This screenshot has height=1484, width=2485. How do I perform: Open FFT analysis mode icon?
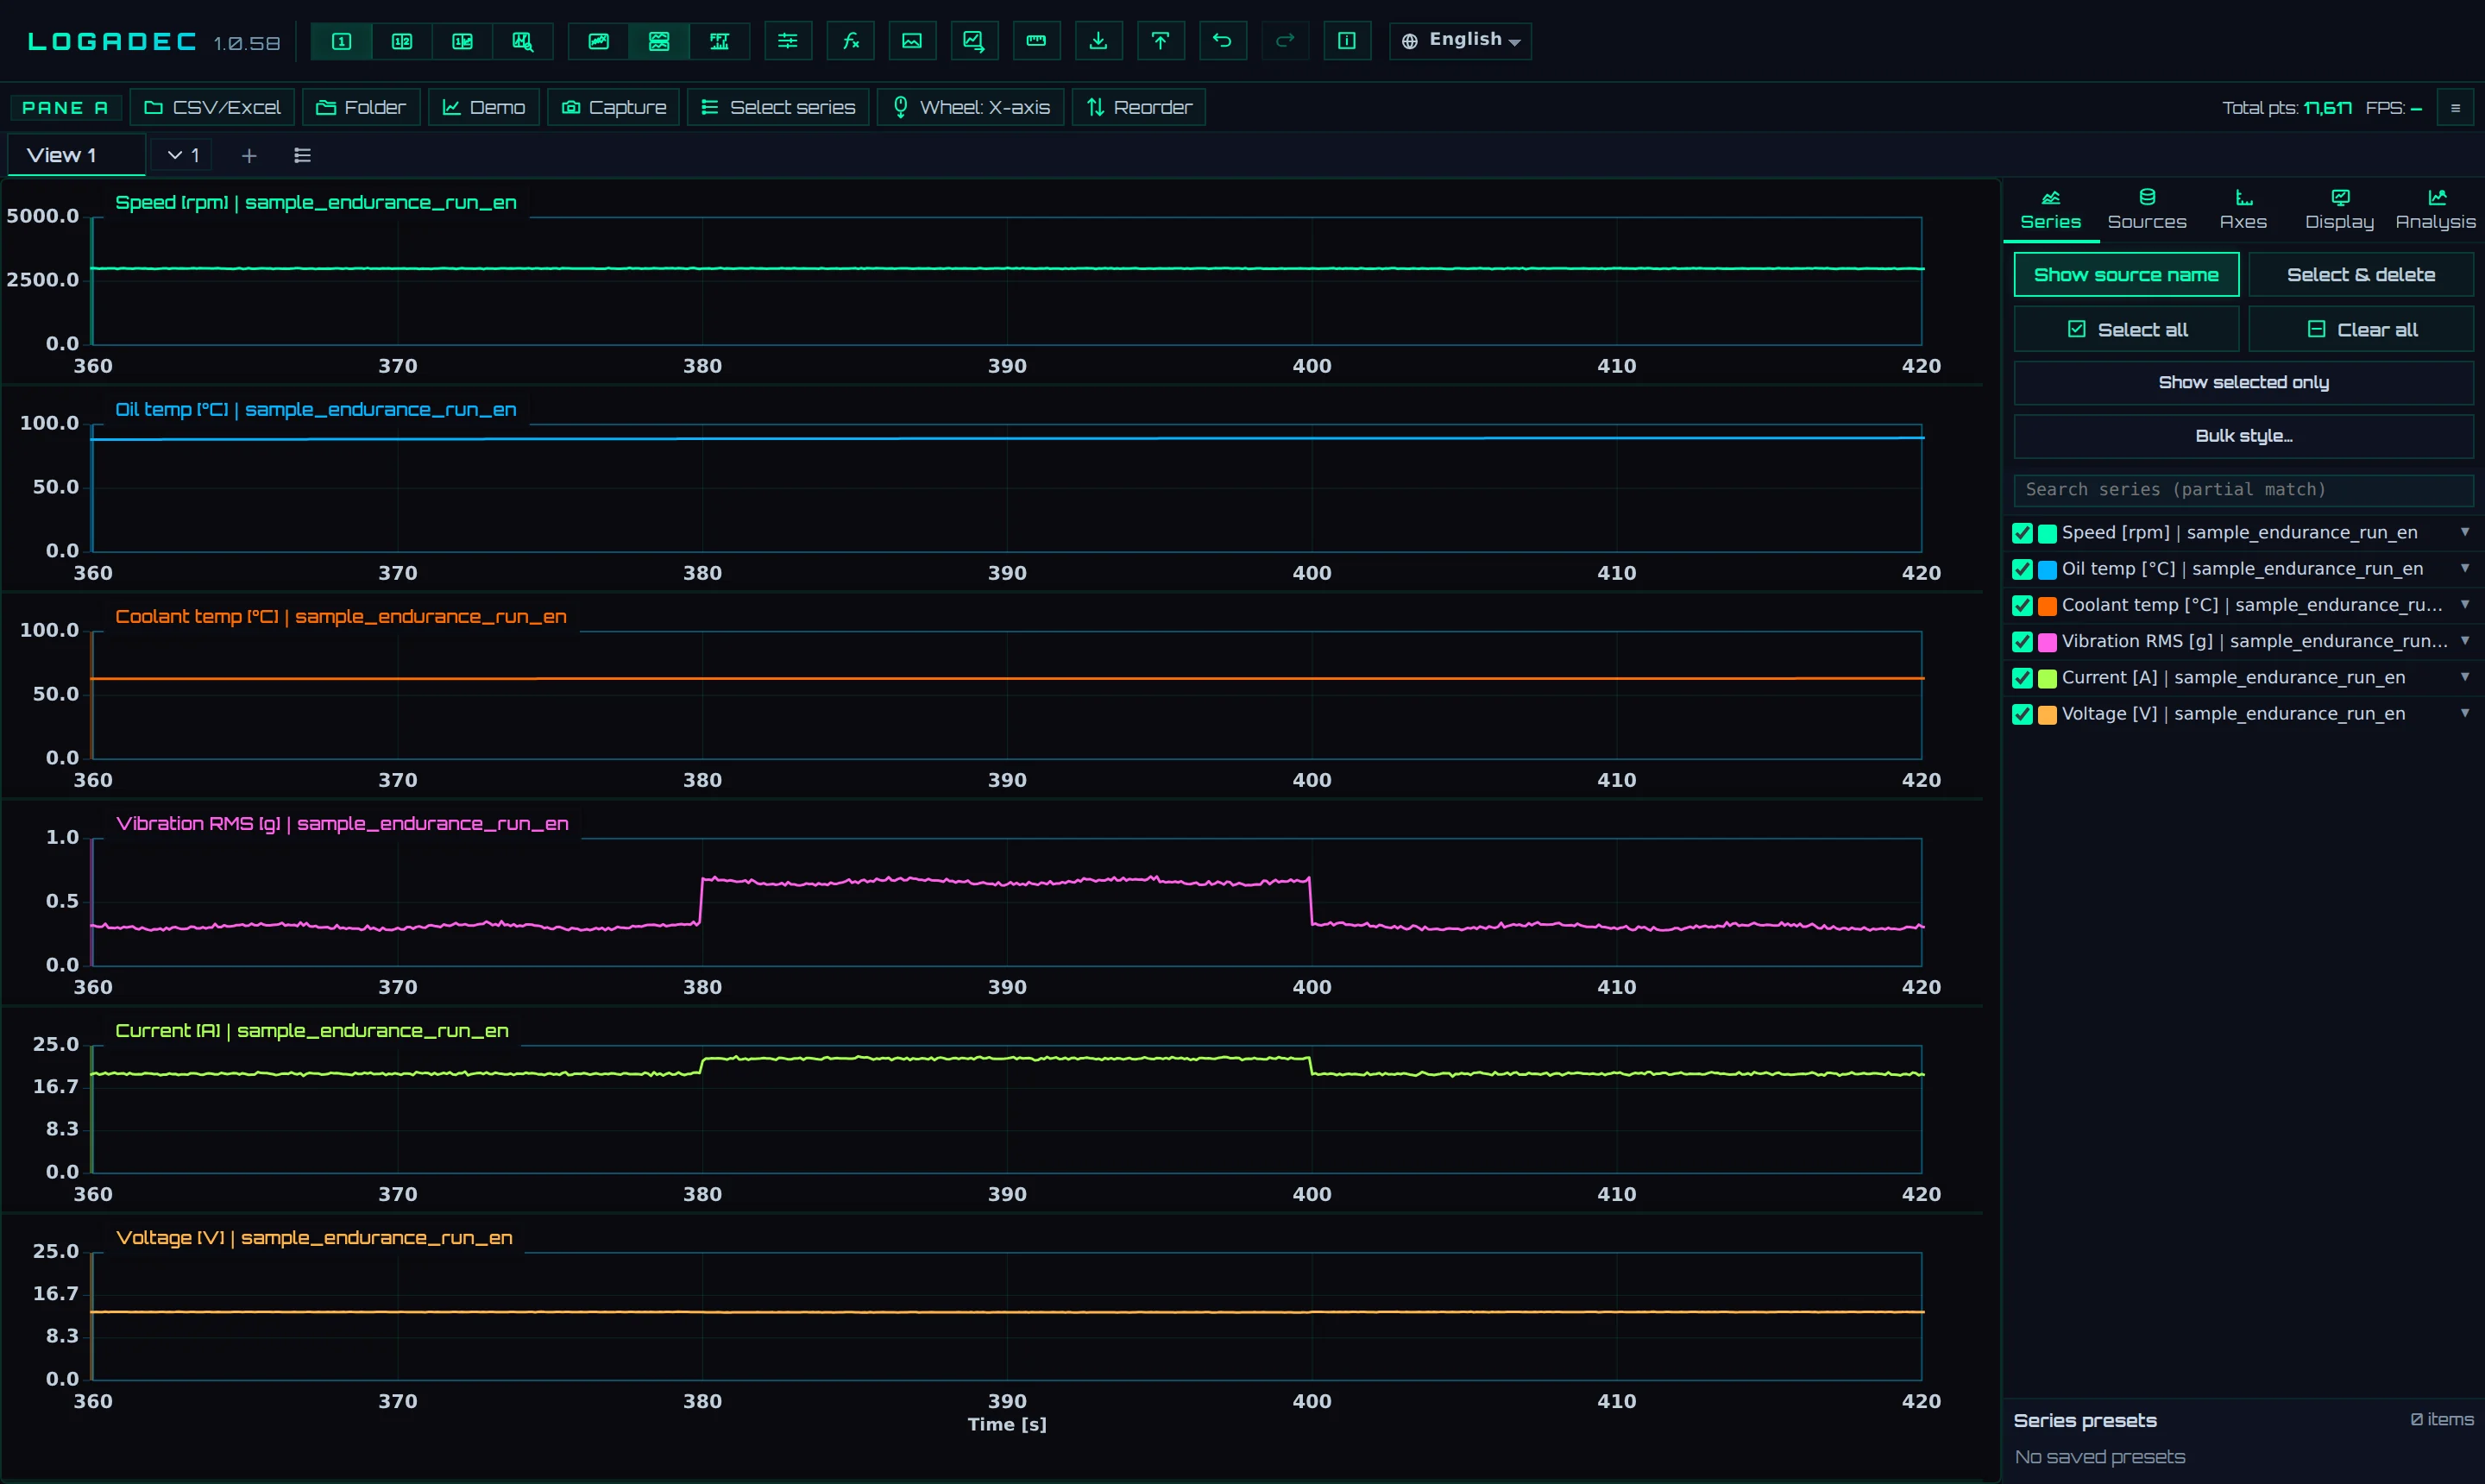tap(719, 41)
